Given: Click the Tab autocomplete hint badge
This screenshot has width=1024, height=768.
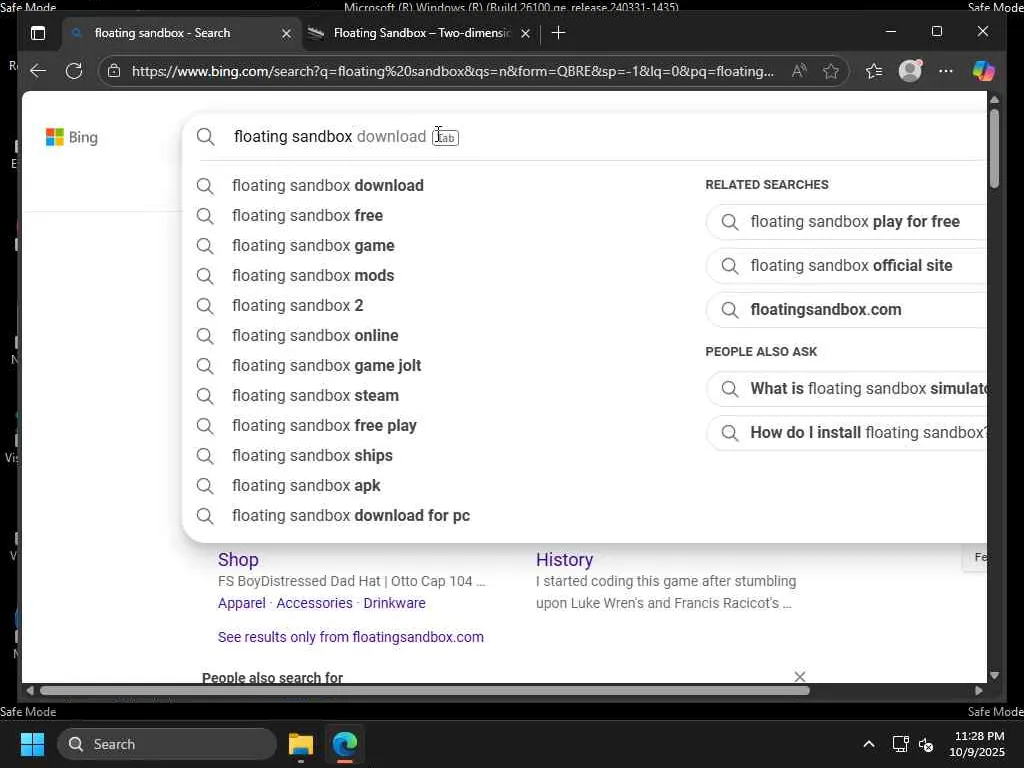Looking at the screenshot, I should tap(445, 137).
